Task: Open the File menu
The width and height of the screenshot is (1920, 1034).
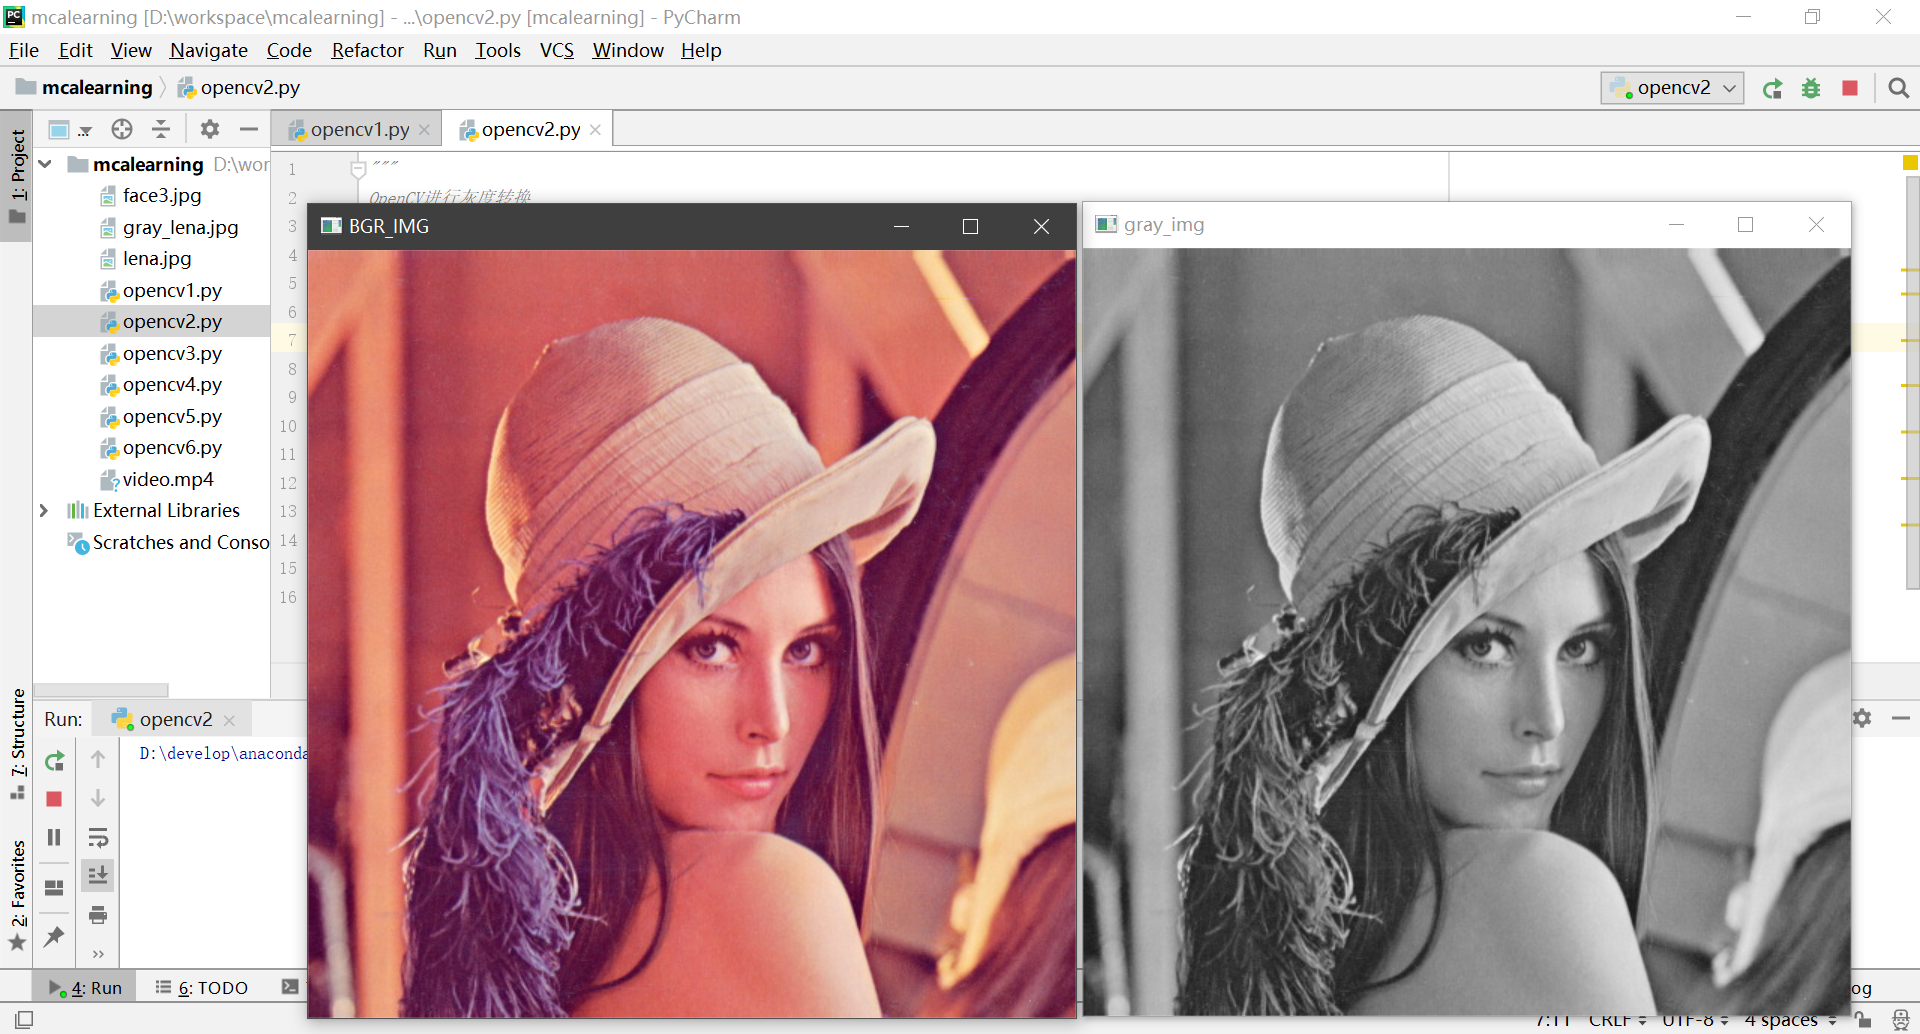Action: click(x=24, y=50)
